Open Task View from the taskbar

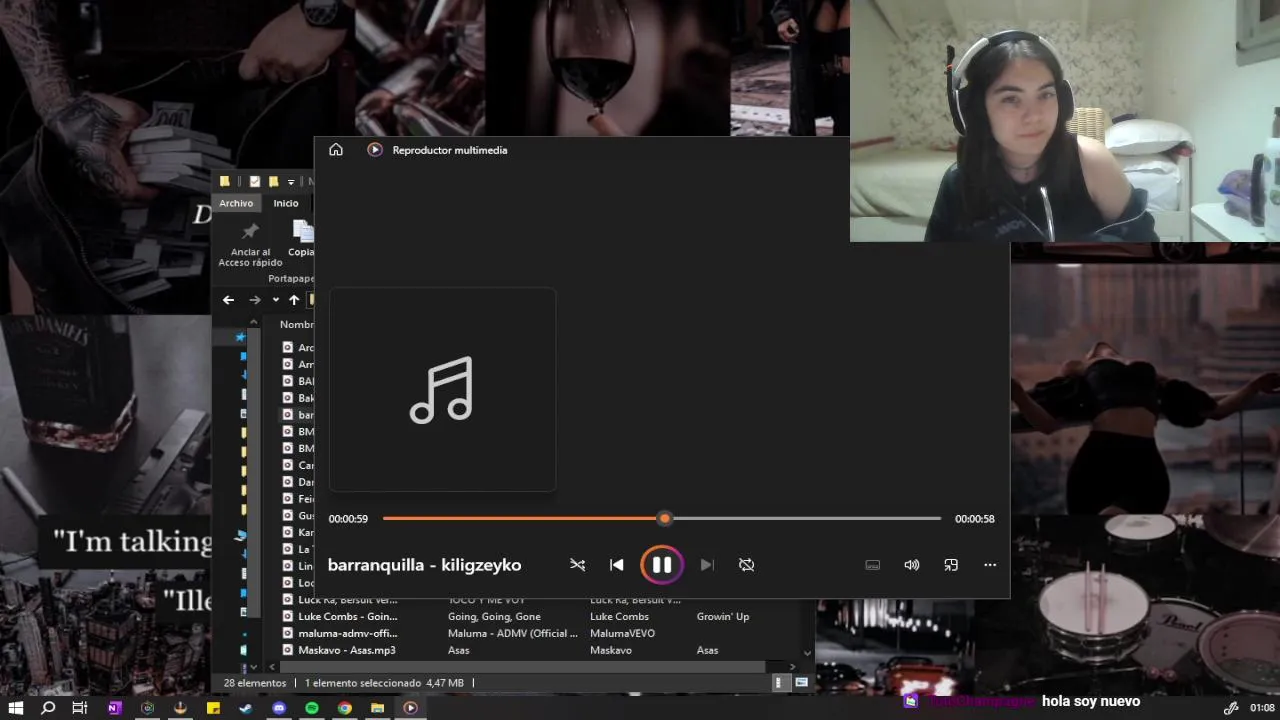pos(80,708)
